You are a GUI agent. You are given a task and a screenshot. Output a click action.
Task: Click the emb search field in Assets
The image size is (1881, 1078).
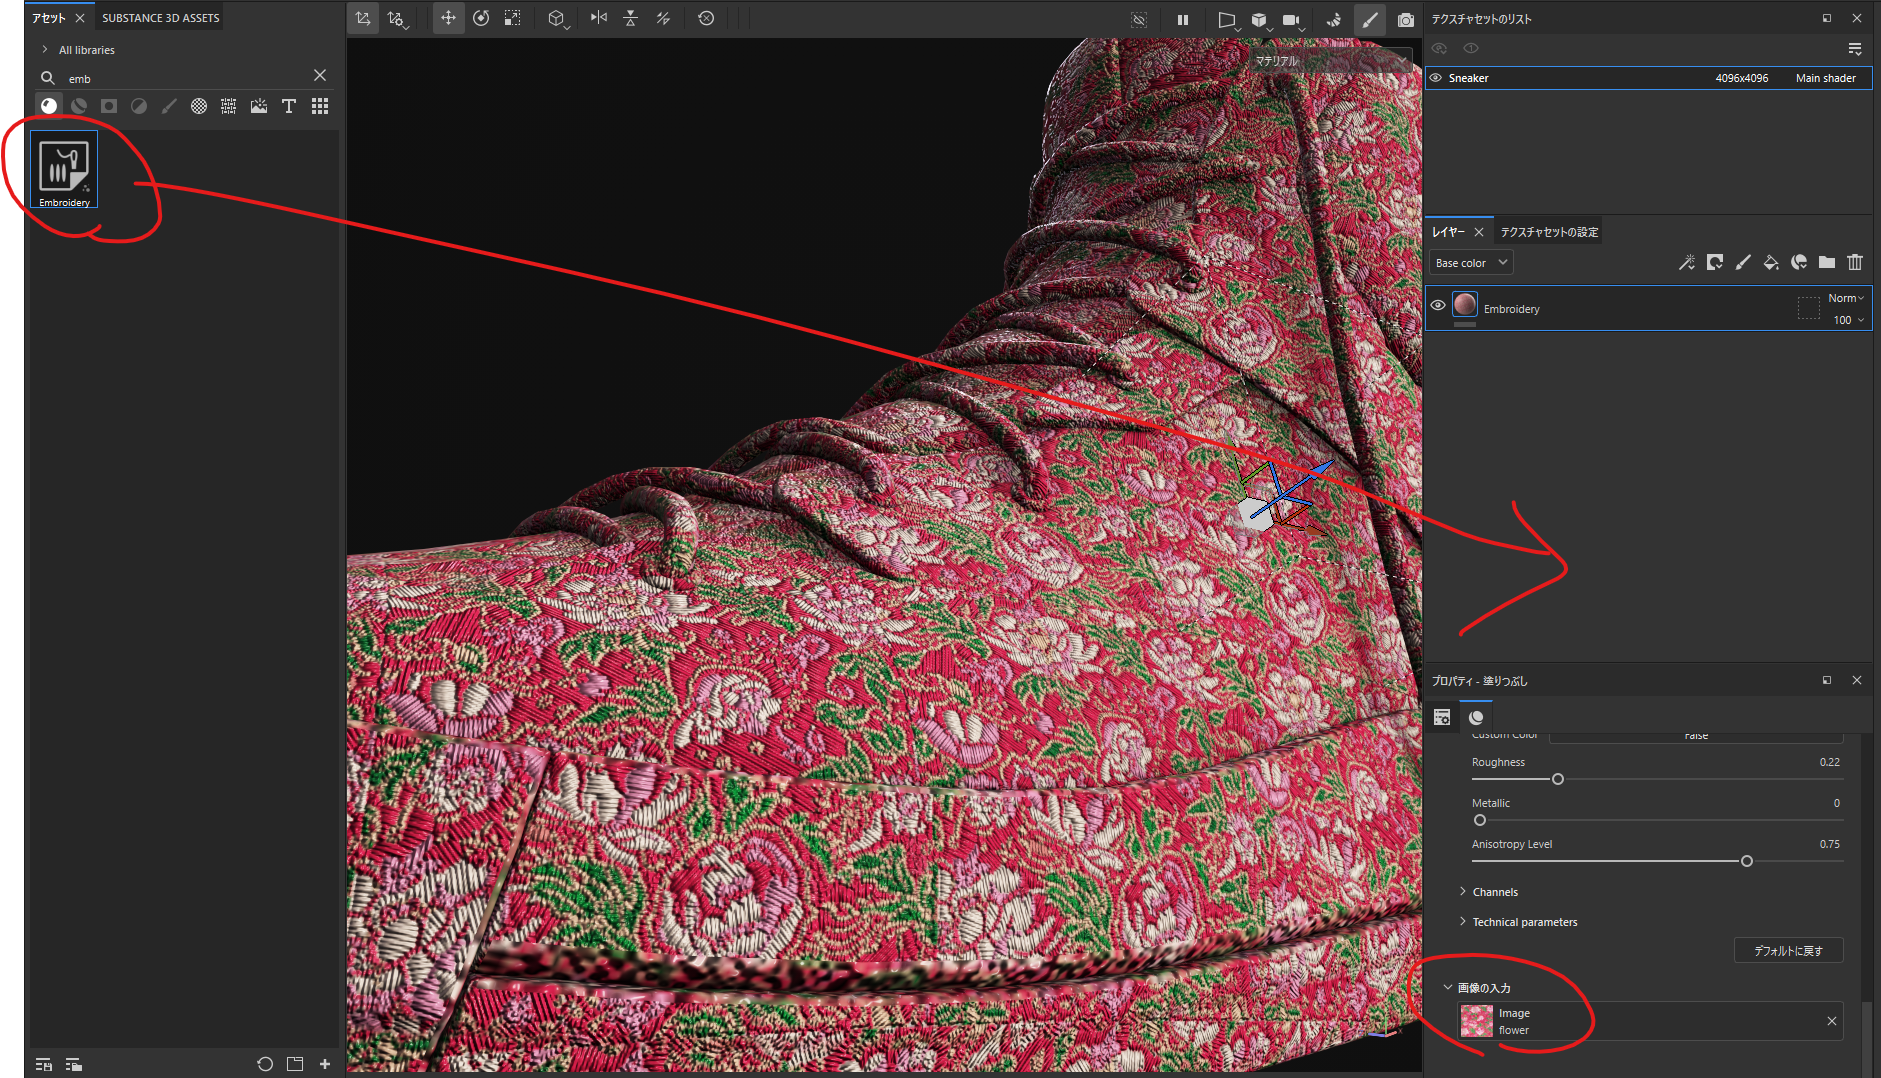point(185,78)
